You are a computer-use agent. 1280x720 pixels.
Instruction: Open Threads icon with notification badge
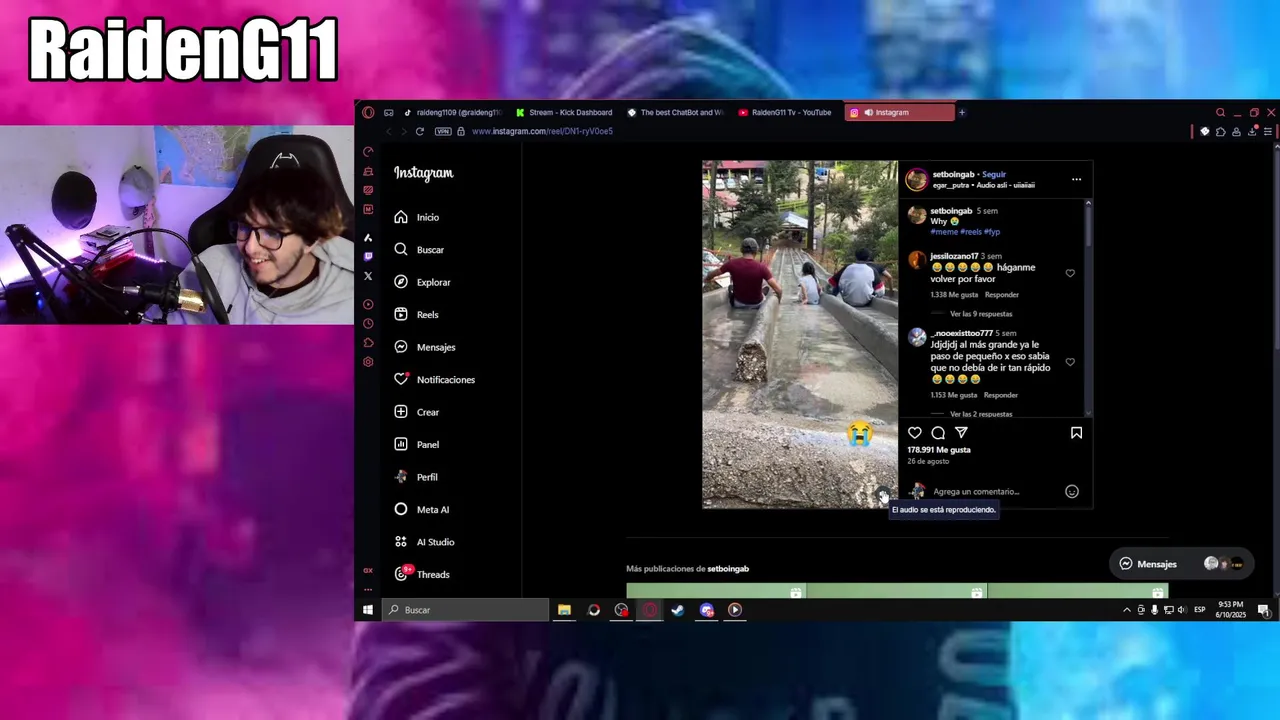tap(401, 574)
